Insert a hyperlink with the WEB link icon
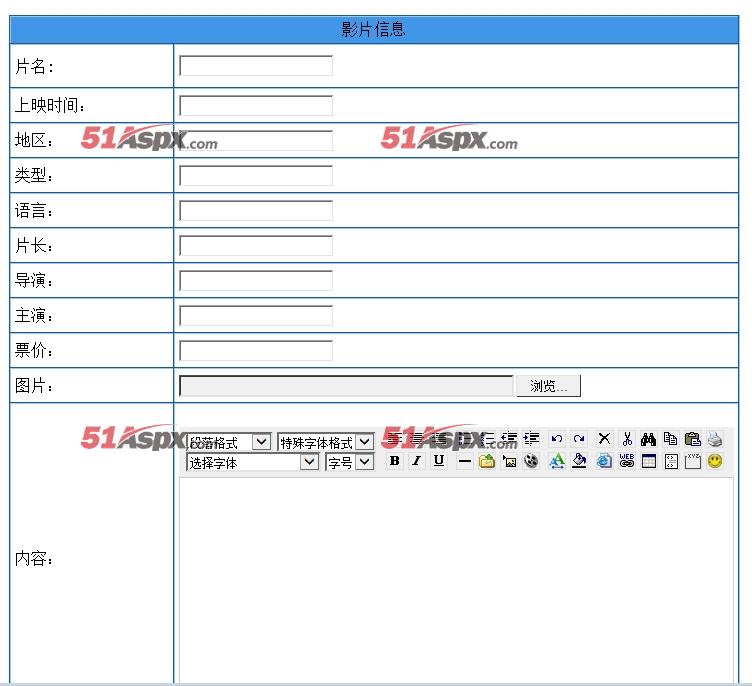The image size is (752, 686). click(x=627, y=461)
